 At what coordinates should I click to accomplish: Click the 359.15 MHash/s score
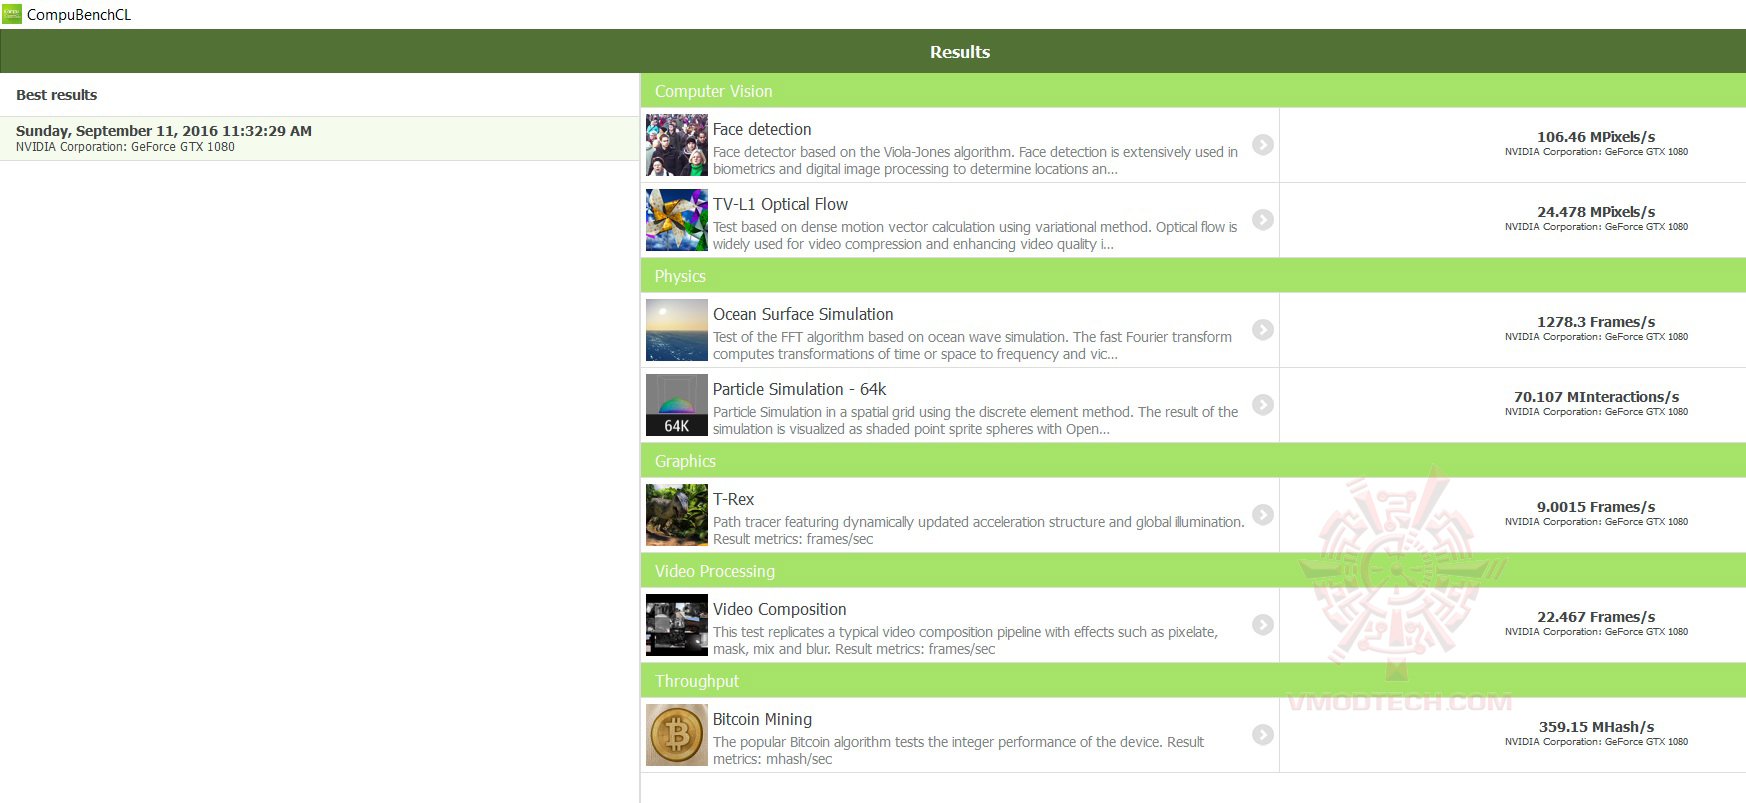(x=1596, y=727)
